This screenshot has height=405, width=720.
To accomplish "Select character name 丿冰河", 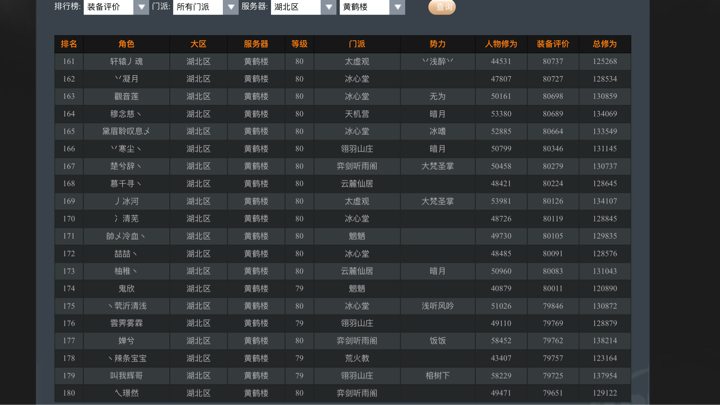I will (x=126, y=201).
